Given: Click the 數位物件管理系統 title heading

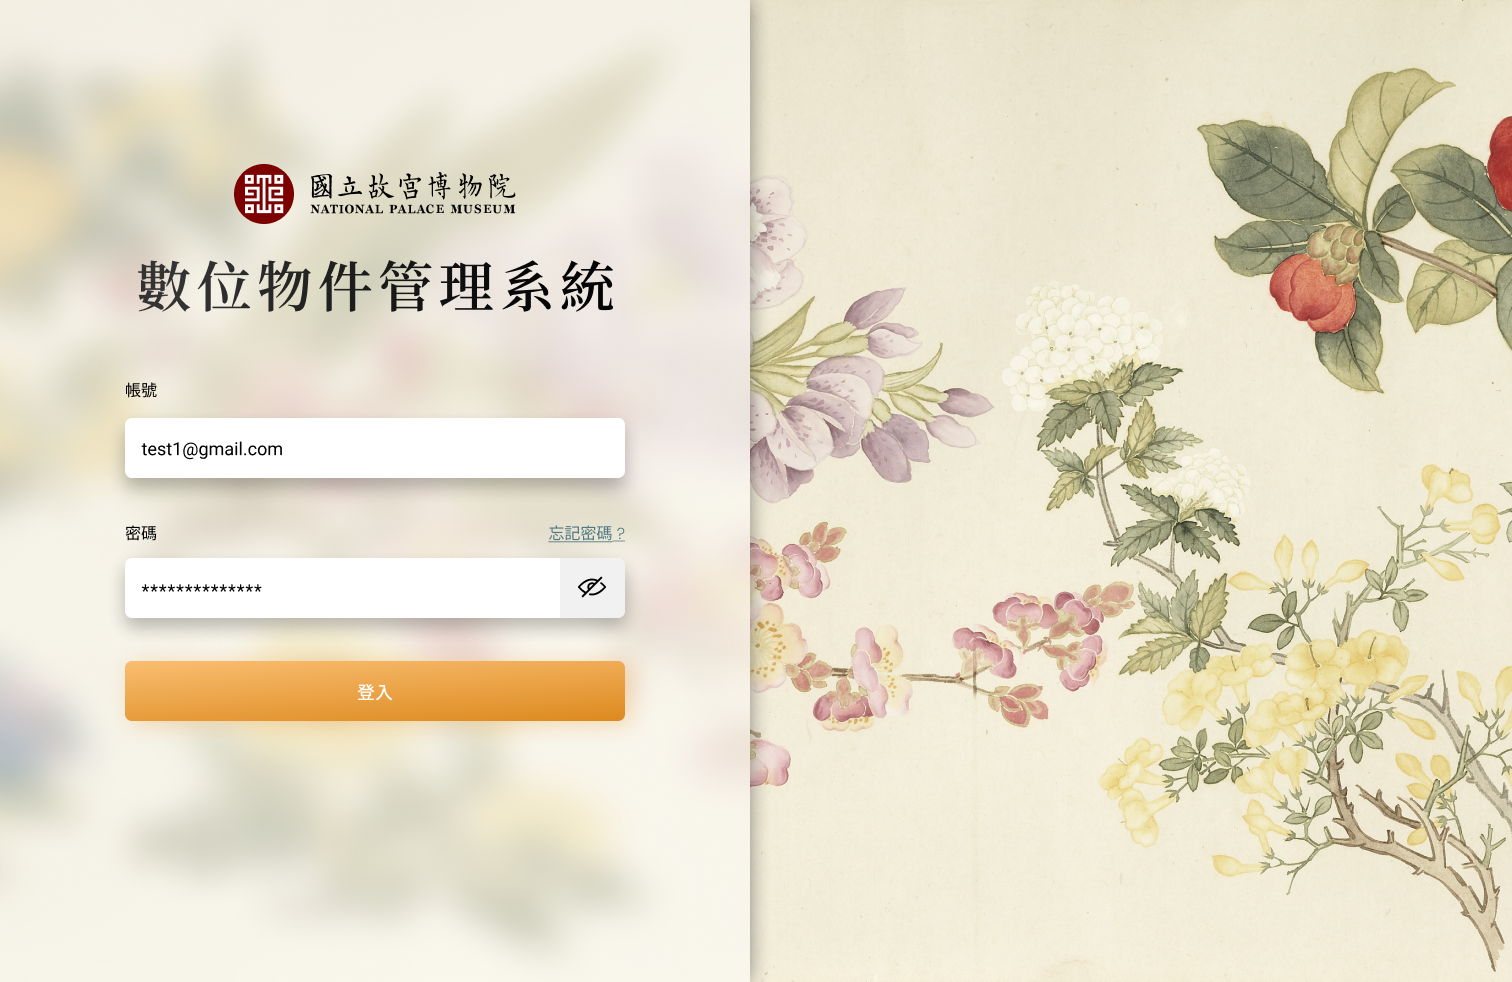Looking at the screenshot, I should click(375, 287).
